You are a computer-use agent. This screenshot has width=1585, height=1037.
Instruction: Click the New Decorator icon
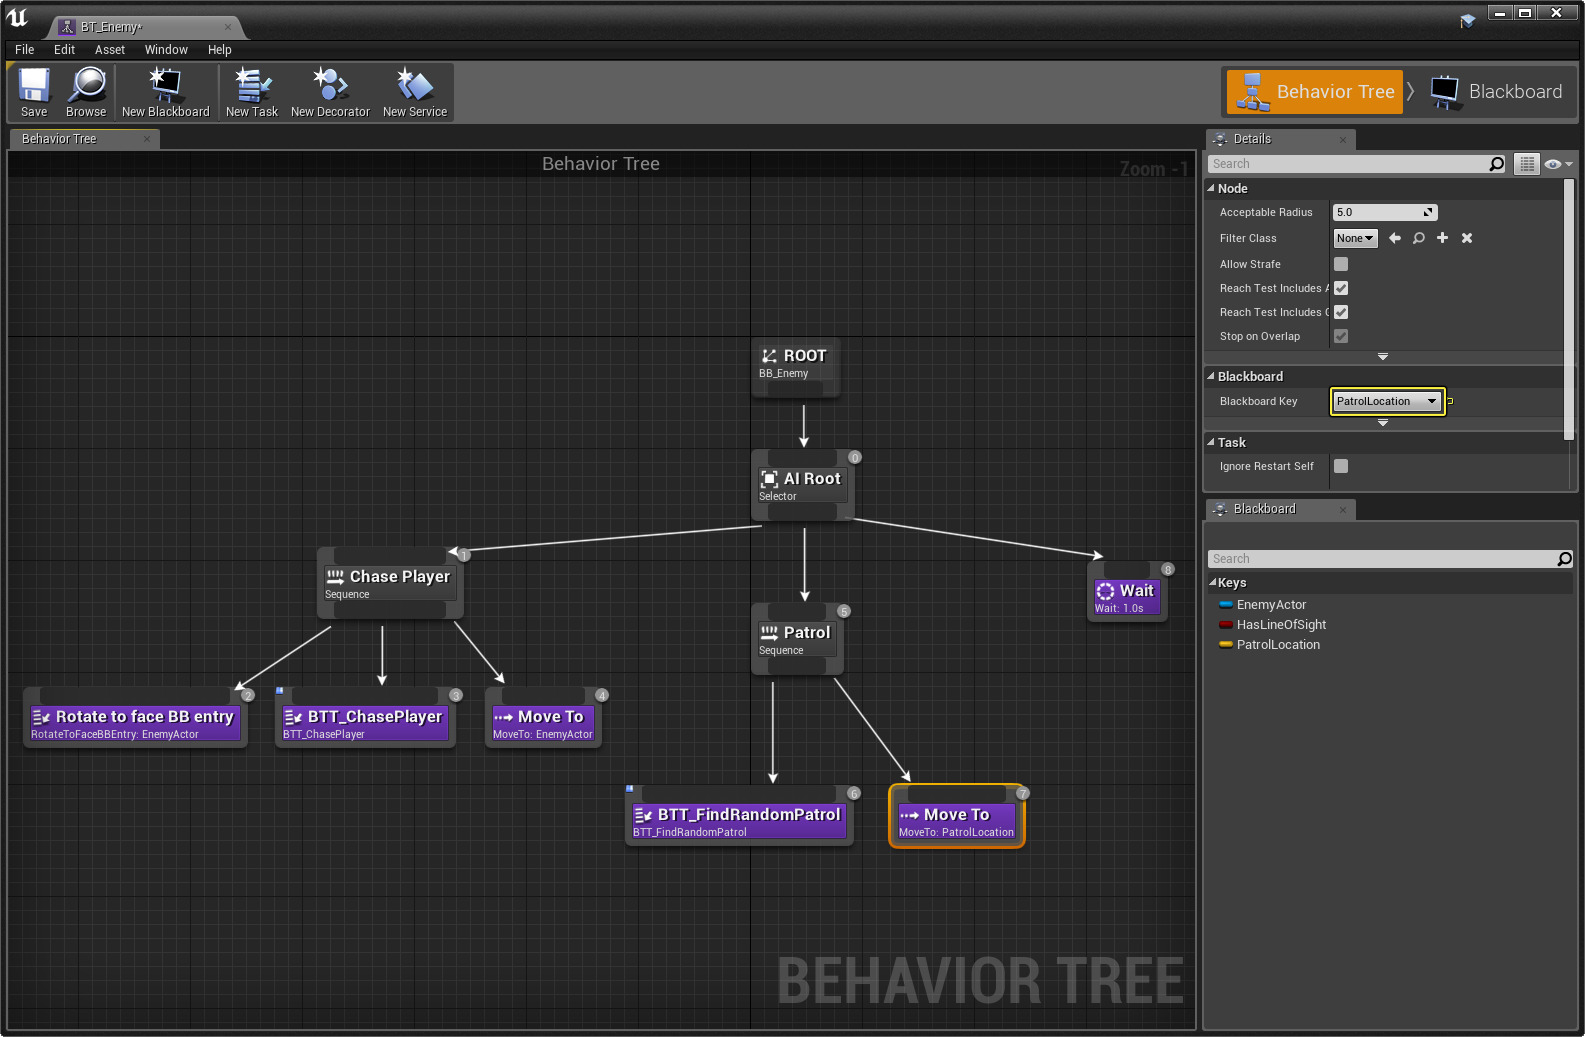tap(330, 92)
